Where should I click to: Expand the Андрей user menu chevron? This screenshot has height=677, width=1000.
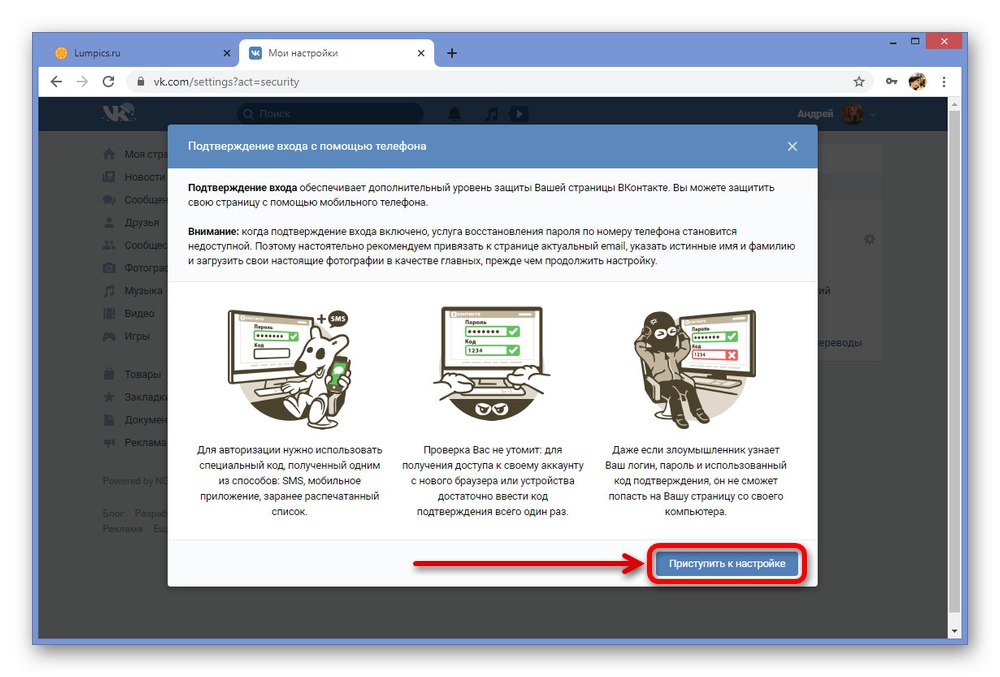[x=873, y=113]
